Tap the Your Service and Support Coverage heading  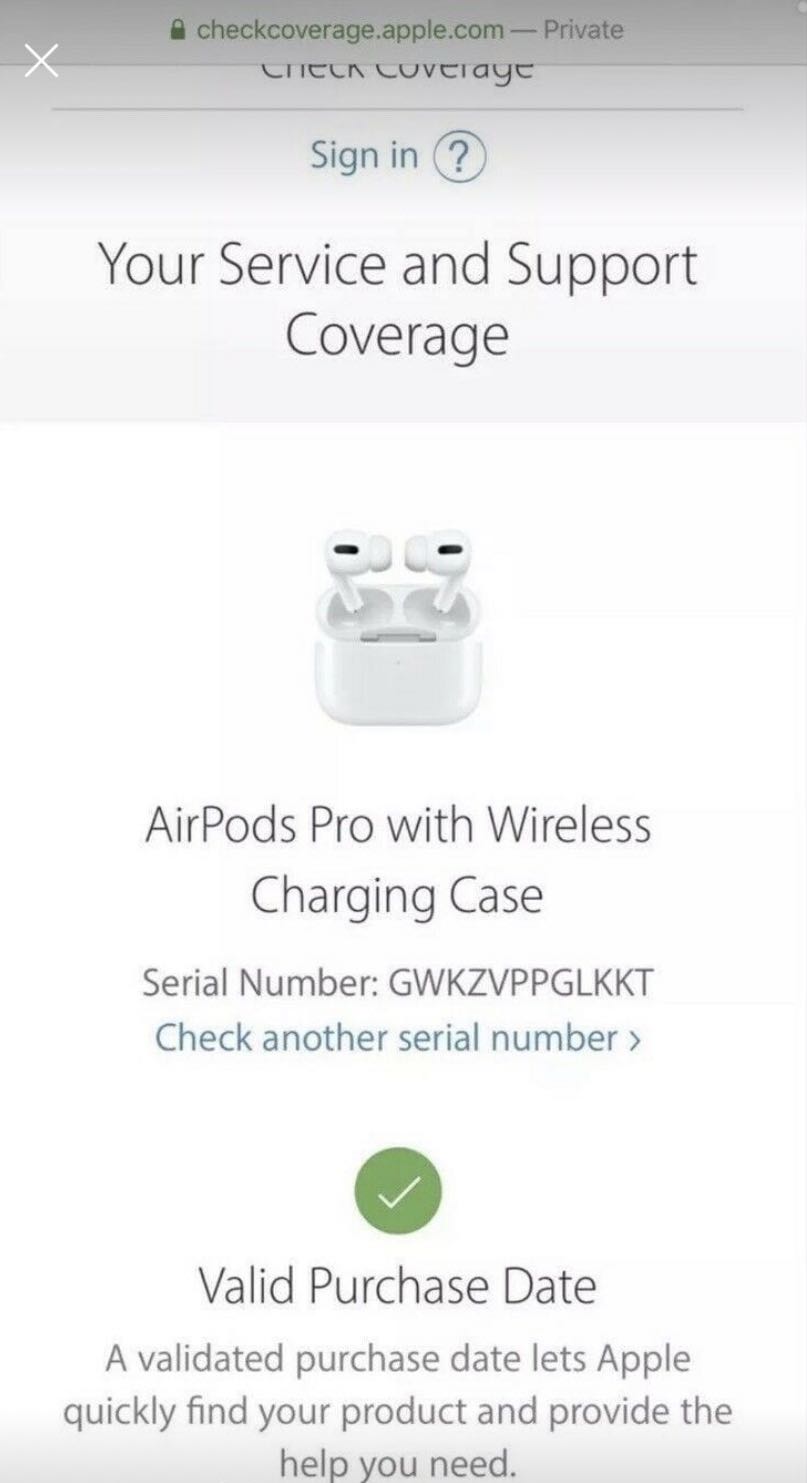coord(398,300)
